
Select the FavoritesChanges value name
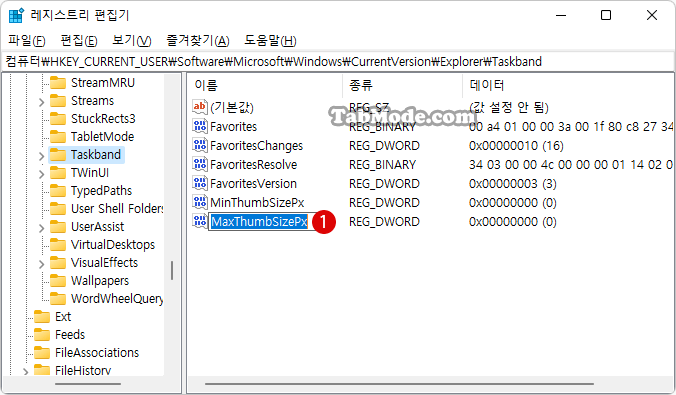[x=257, y=146]
